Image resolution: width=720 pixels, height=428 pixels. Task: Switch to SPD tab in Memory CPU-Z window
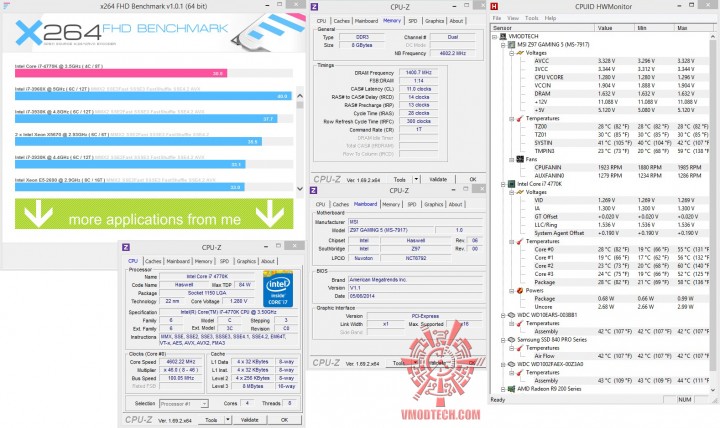tap(413, 21)
